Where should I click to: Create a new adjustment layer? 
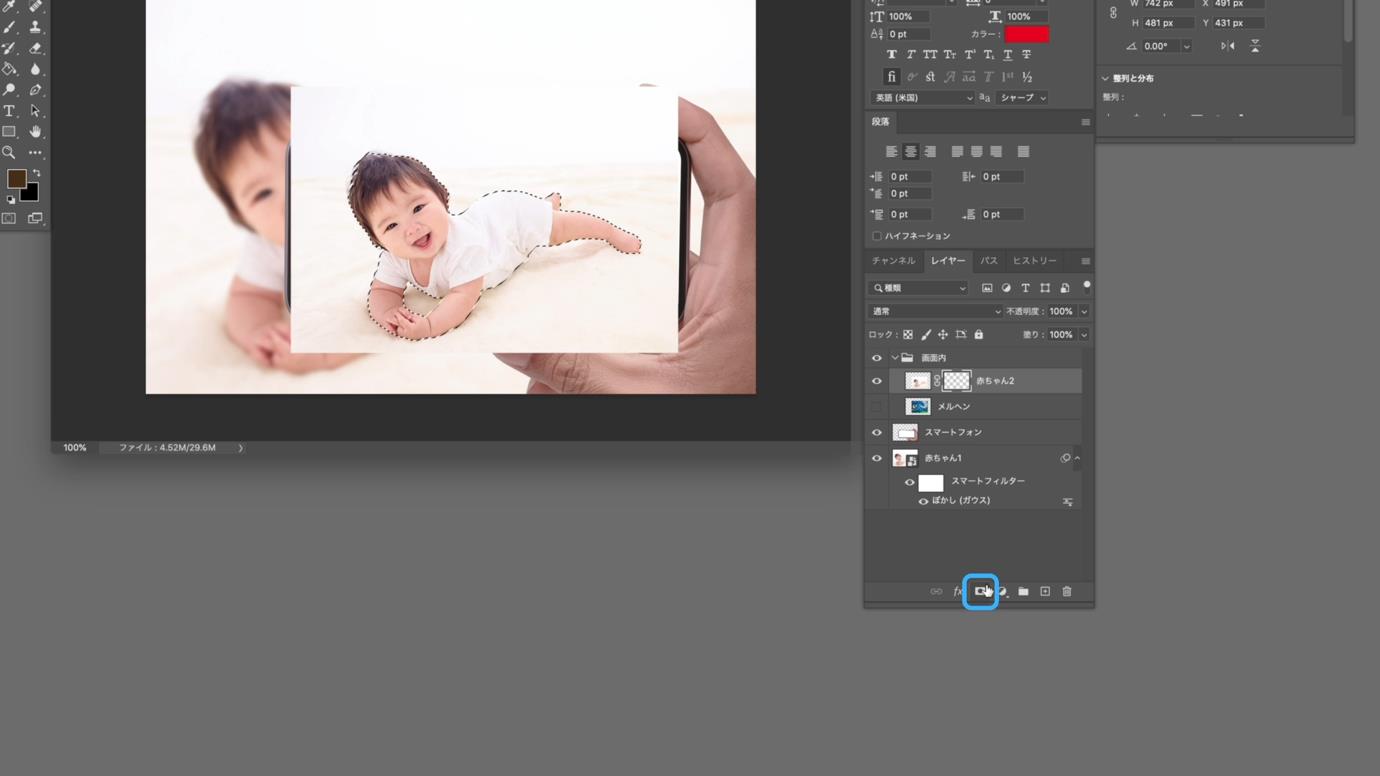pos(1002,592)
